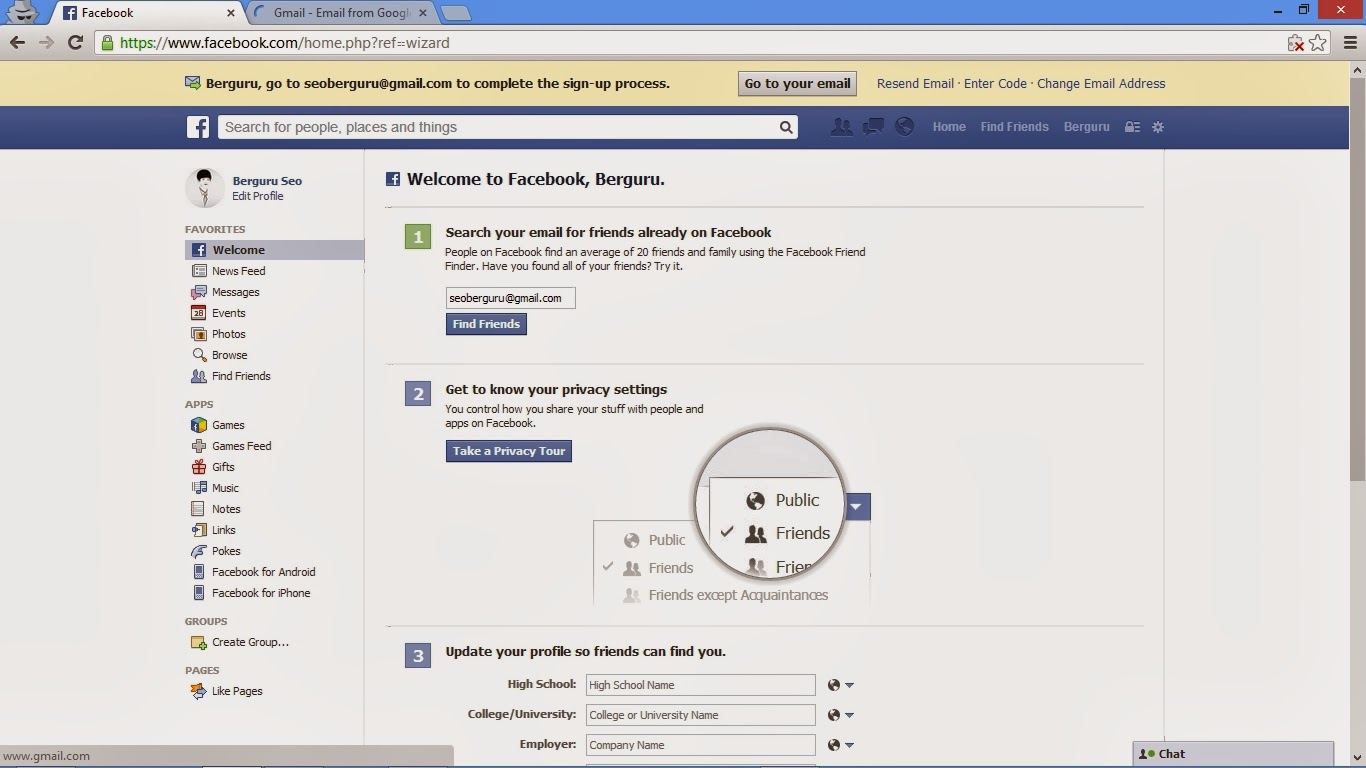This screenshot has width=1366, height=768.
Task: Open settings gear icon in header
Action: (x=1158, y=127)
